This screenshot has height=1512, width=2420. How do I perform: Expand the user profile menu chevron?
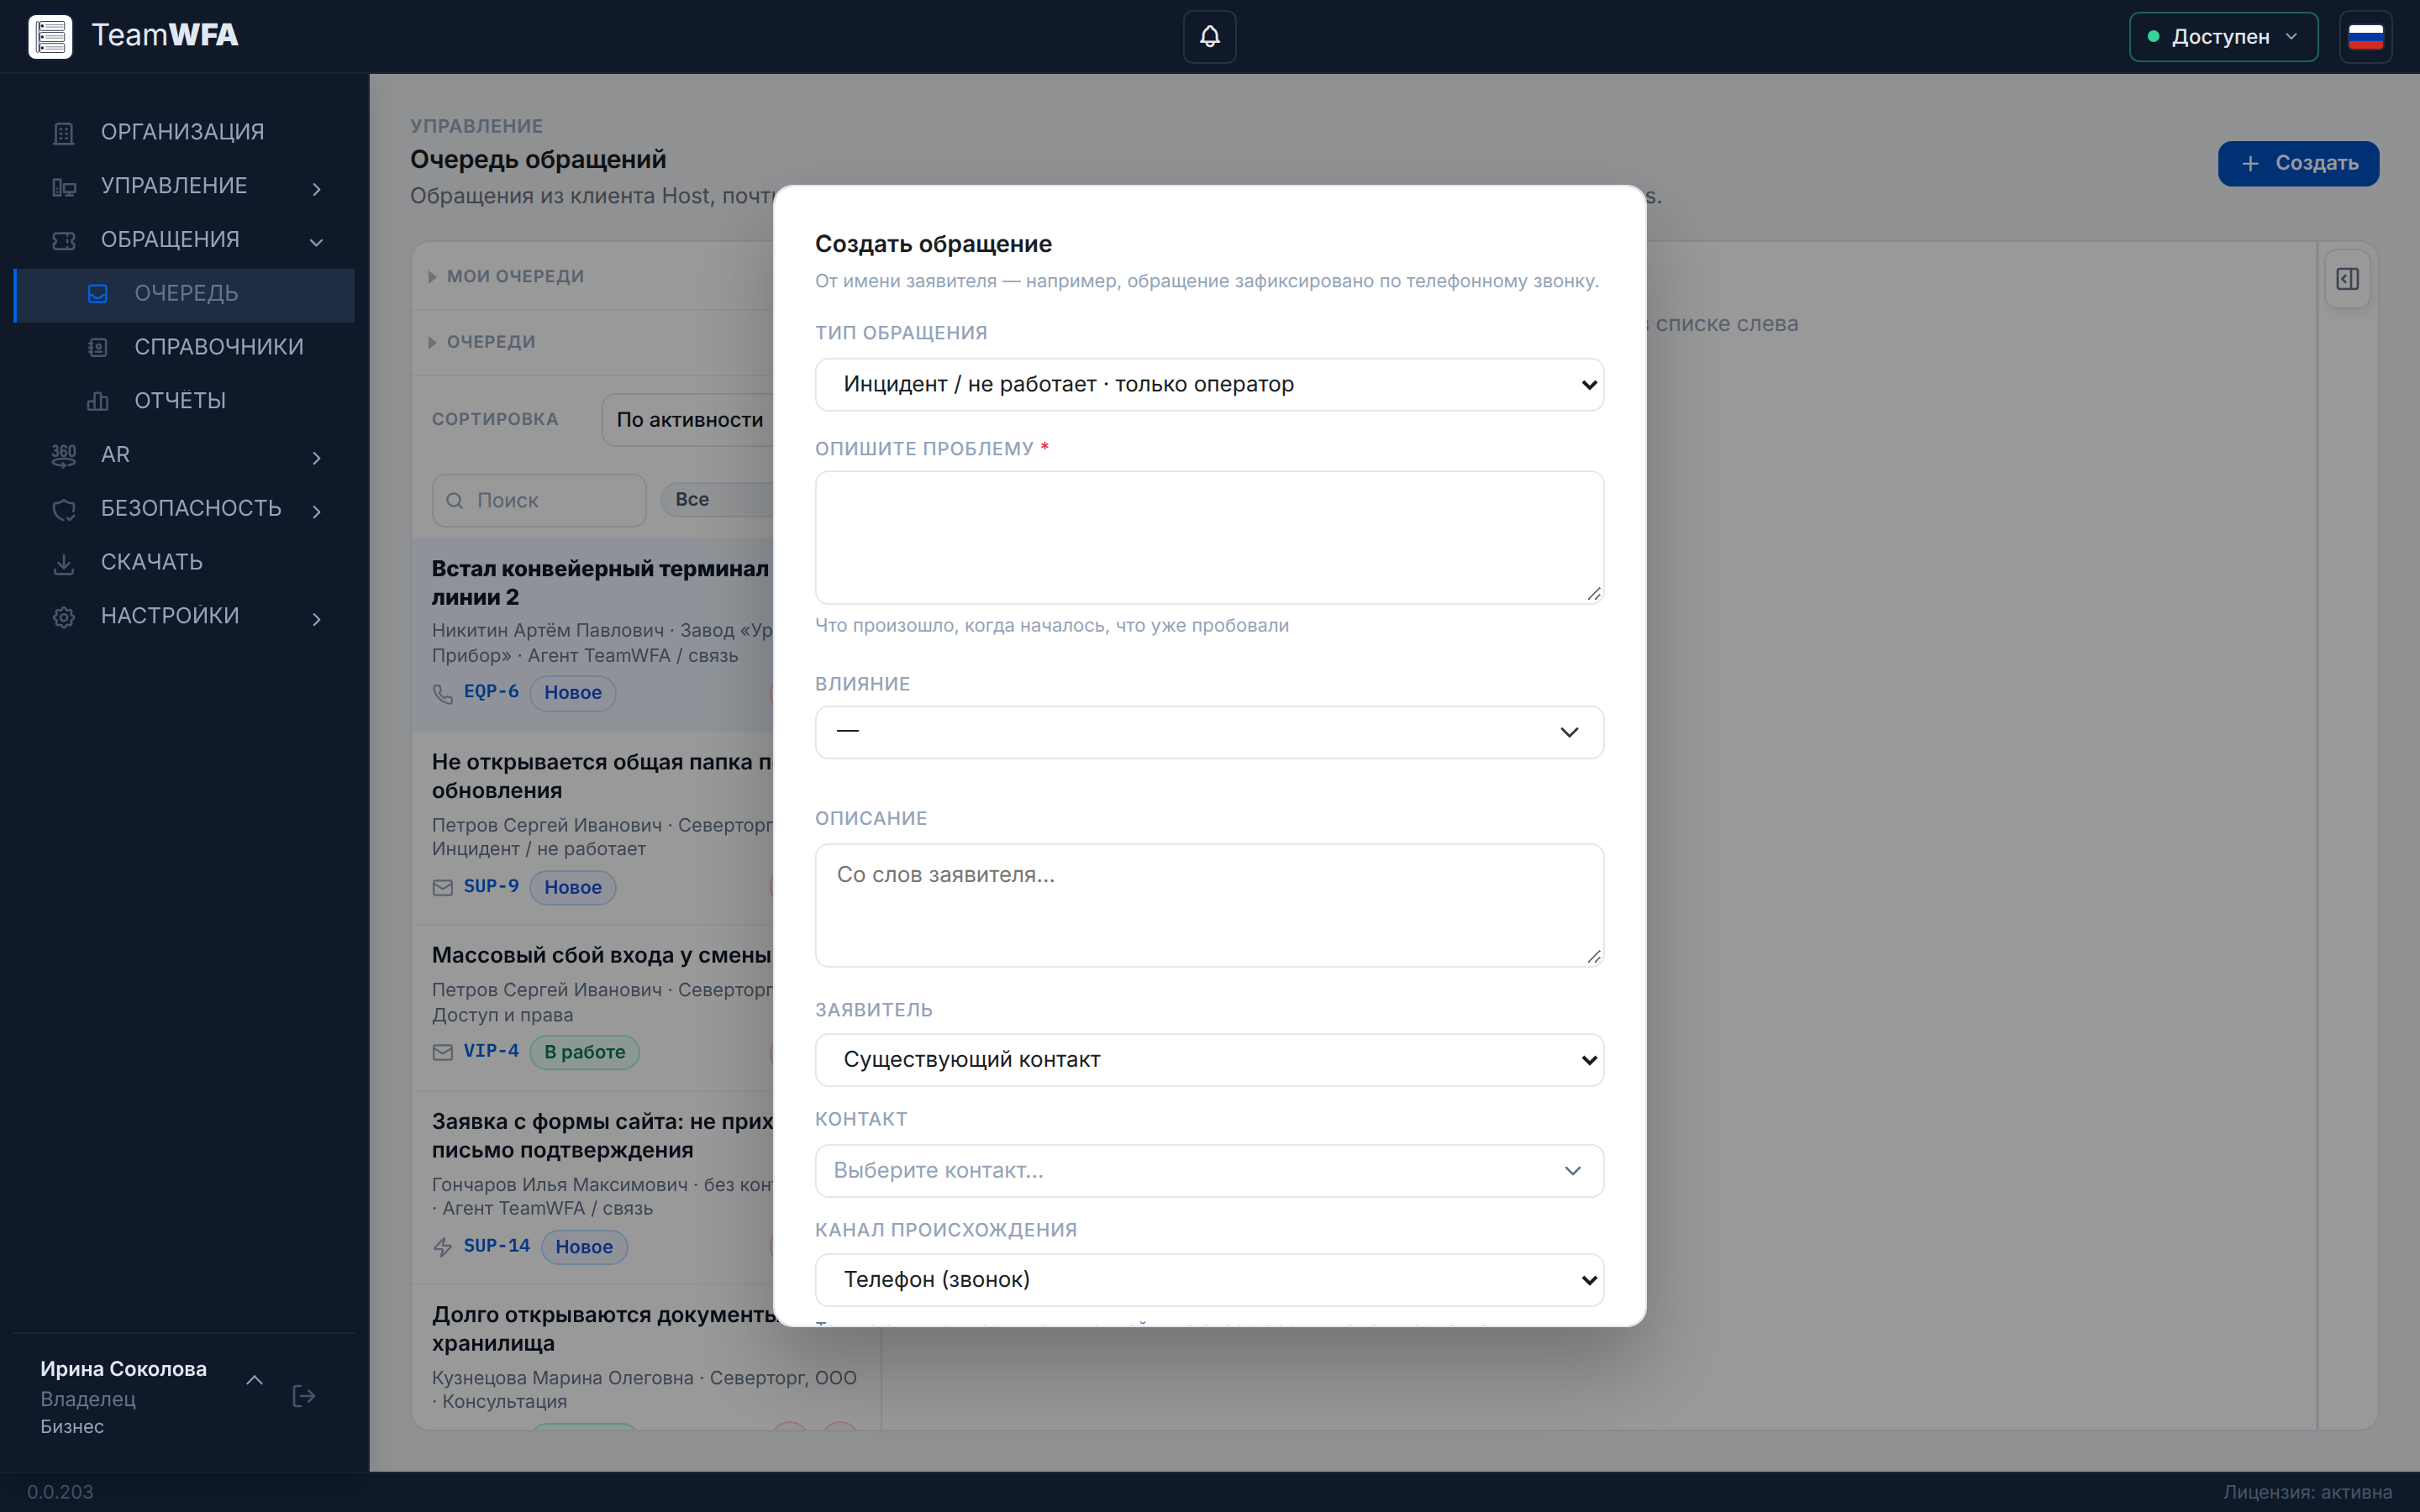click(x=254, y=1380)
